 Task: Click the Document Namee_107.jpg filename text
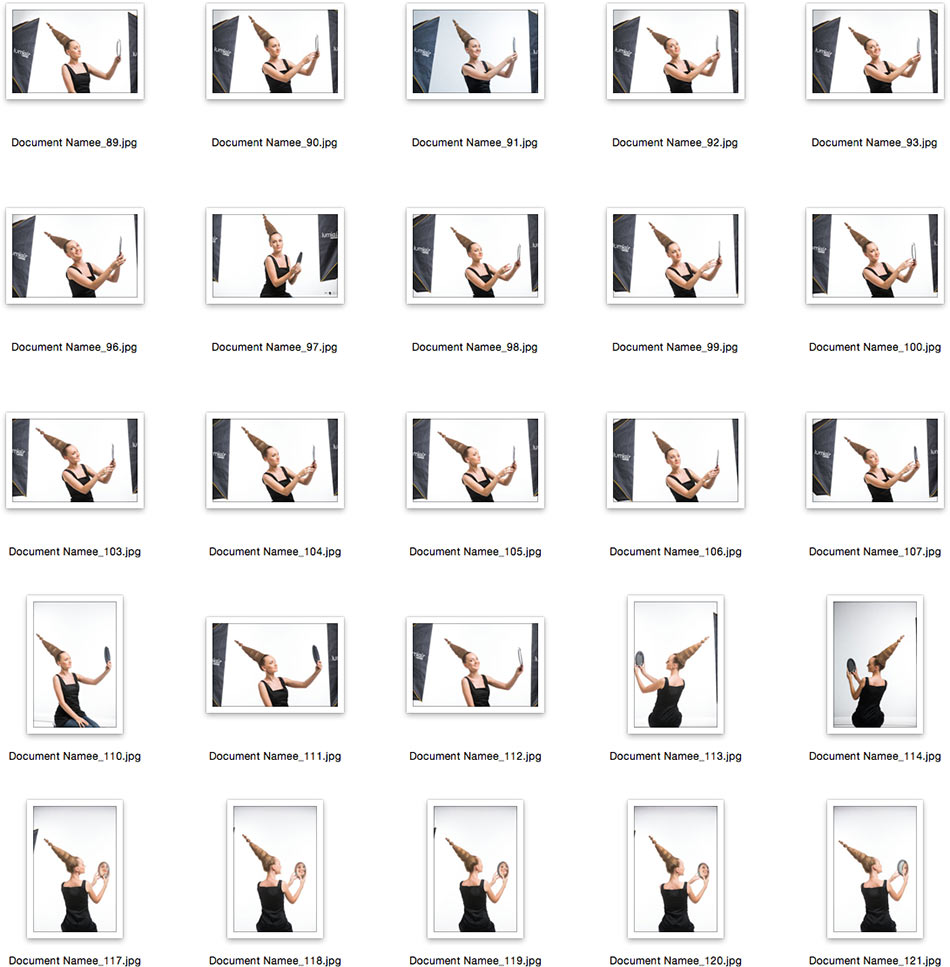[875, 552]
